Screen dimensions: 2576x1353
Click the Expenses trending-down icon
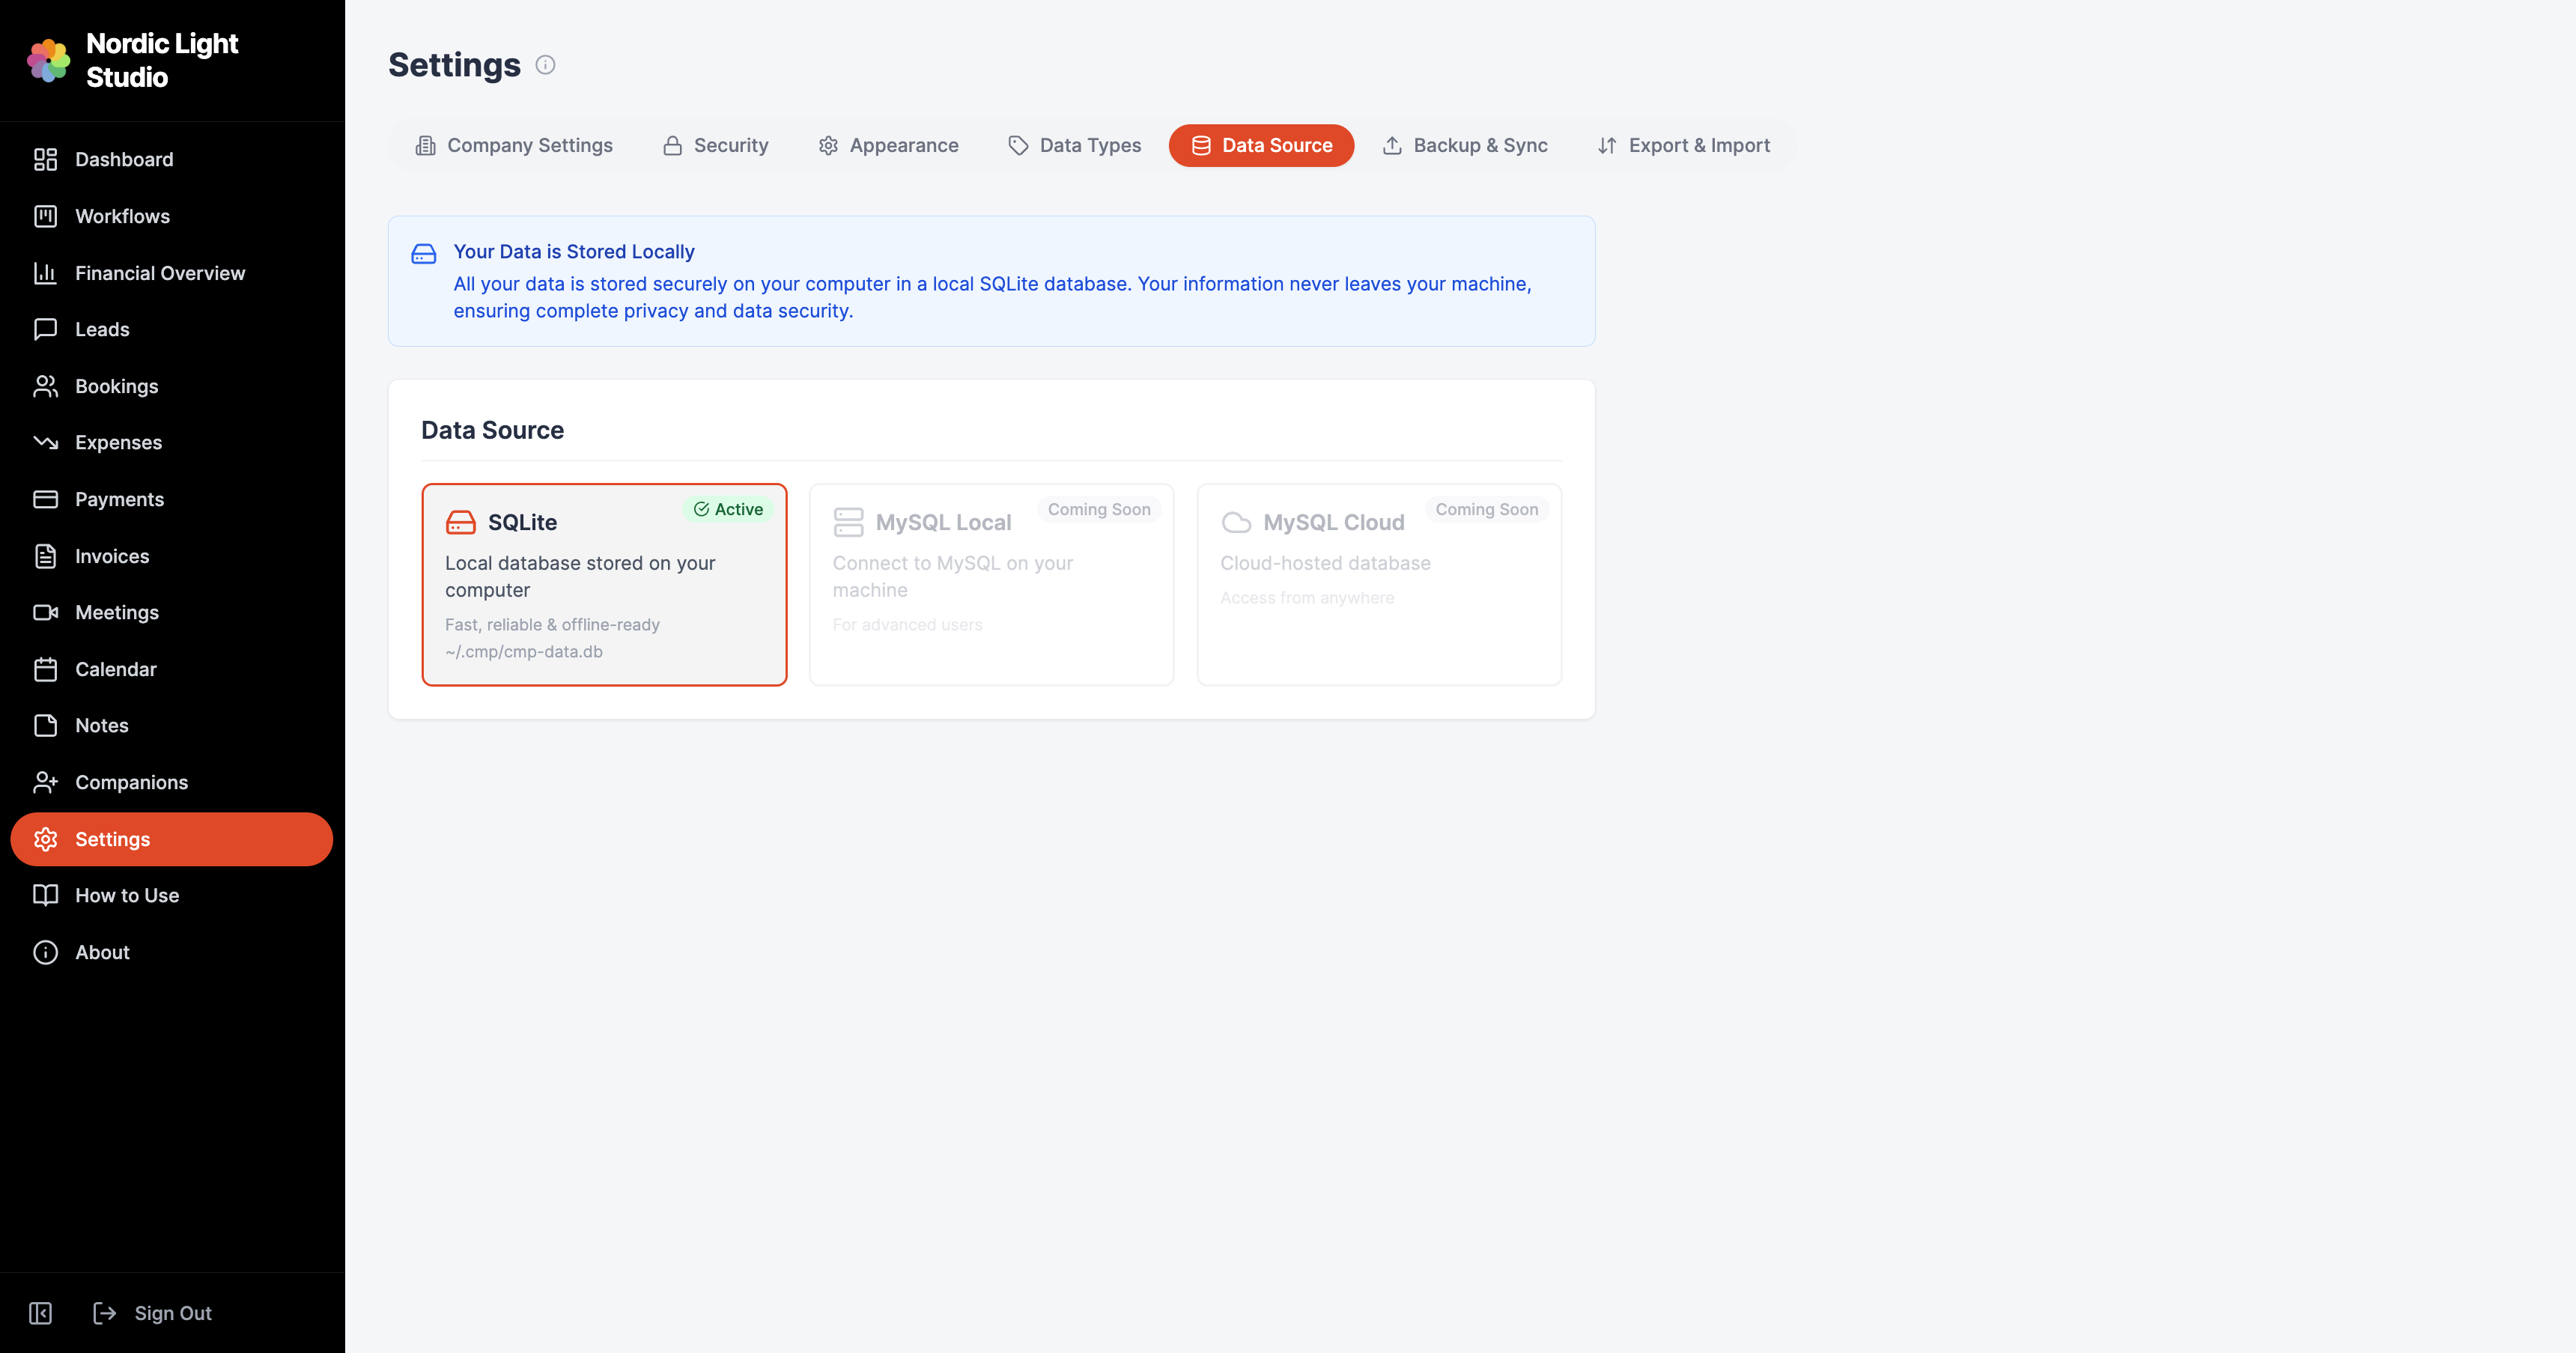click(x=45, y=442)
